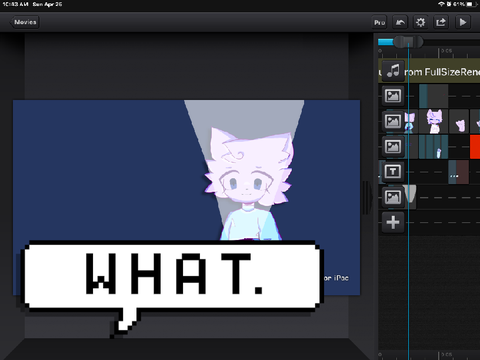
Task: Go back to Movies list
Action: [x=24, y=22]
